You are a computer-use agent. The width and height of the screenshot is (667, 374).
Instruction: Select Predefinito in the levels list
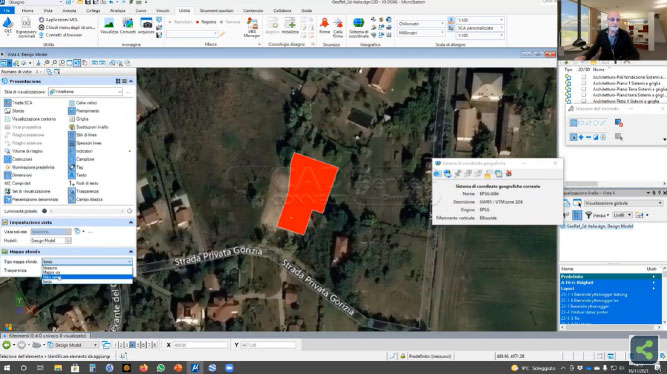coord(610,277)
